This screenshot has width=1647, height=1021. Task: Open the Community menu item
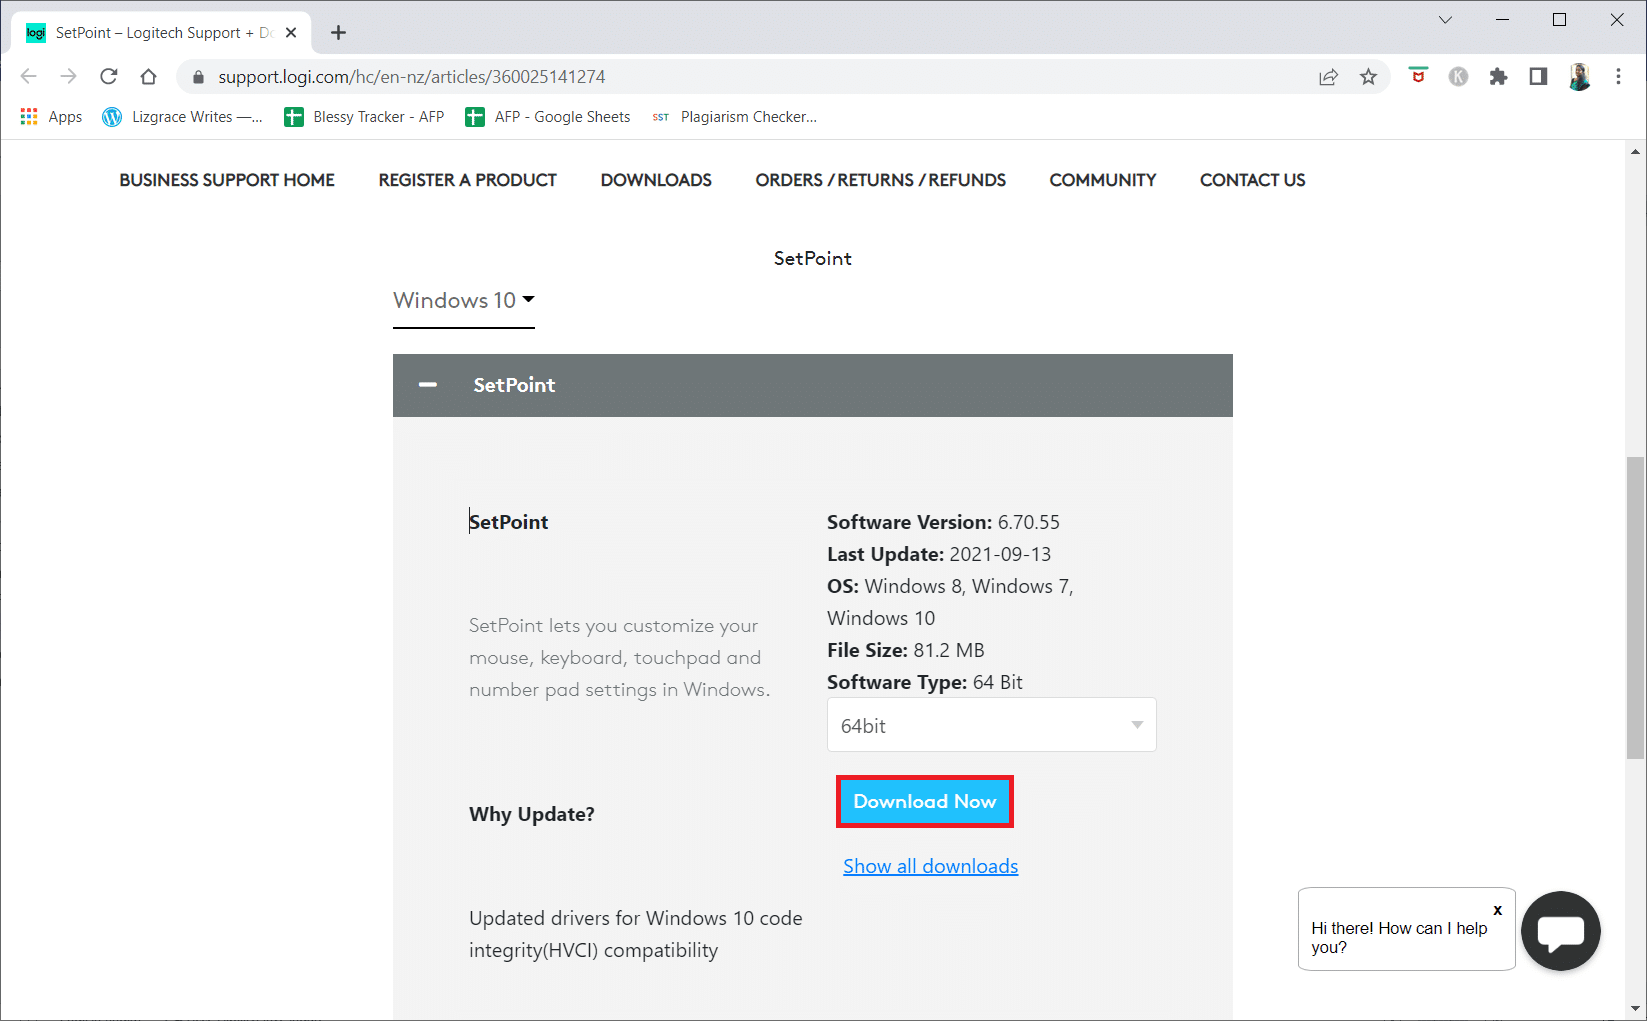click(1103, 180)
